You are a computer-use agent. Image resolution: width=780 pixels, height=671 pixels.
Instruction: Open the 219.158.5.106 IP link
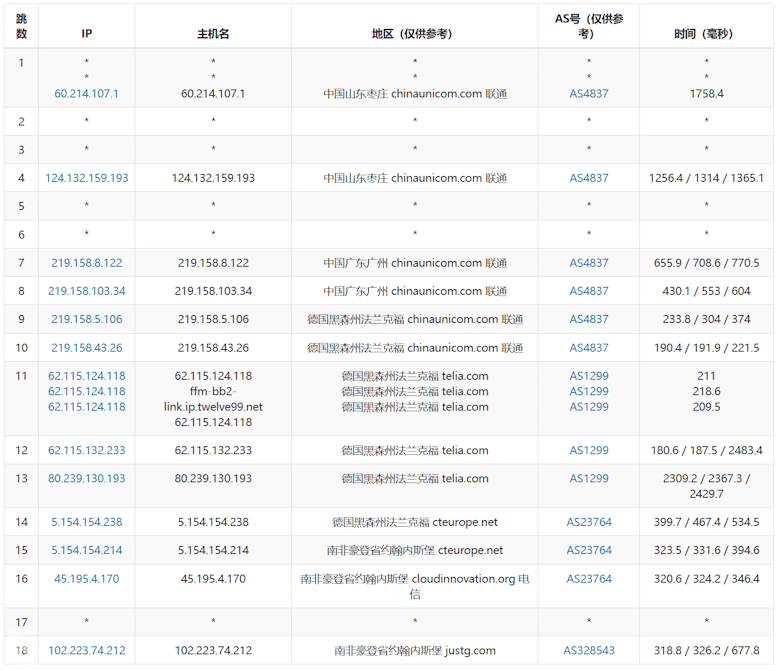87,319
